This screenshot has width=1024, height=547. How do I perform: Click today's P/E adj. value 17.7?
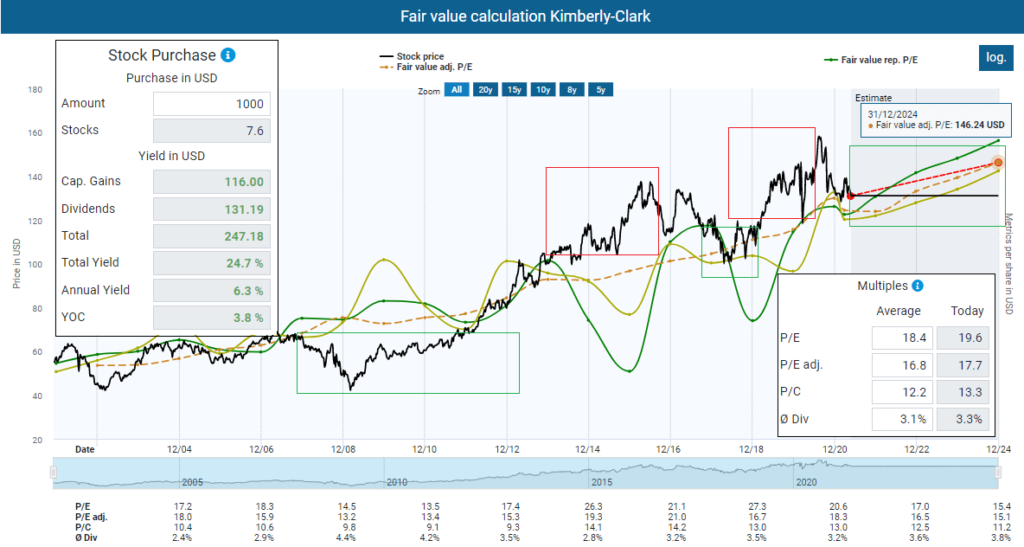tap(963, 365)
